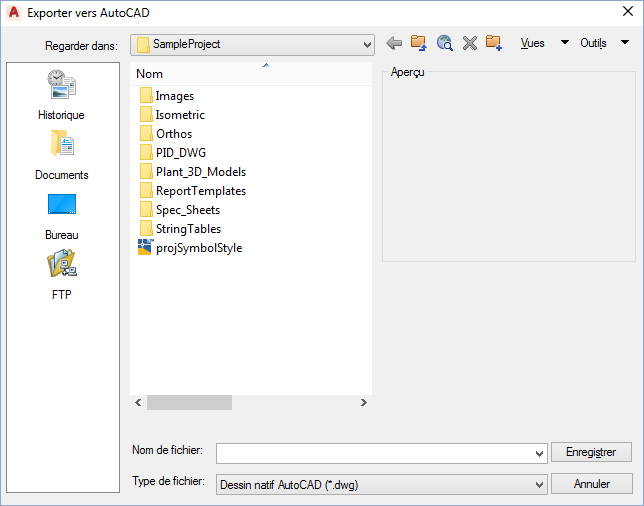Viewport: 644px width, 506px height.
Task: Select the ReportTemplates folder
Action: [193, 191]
